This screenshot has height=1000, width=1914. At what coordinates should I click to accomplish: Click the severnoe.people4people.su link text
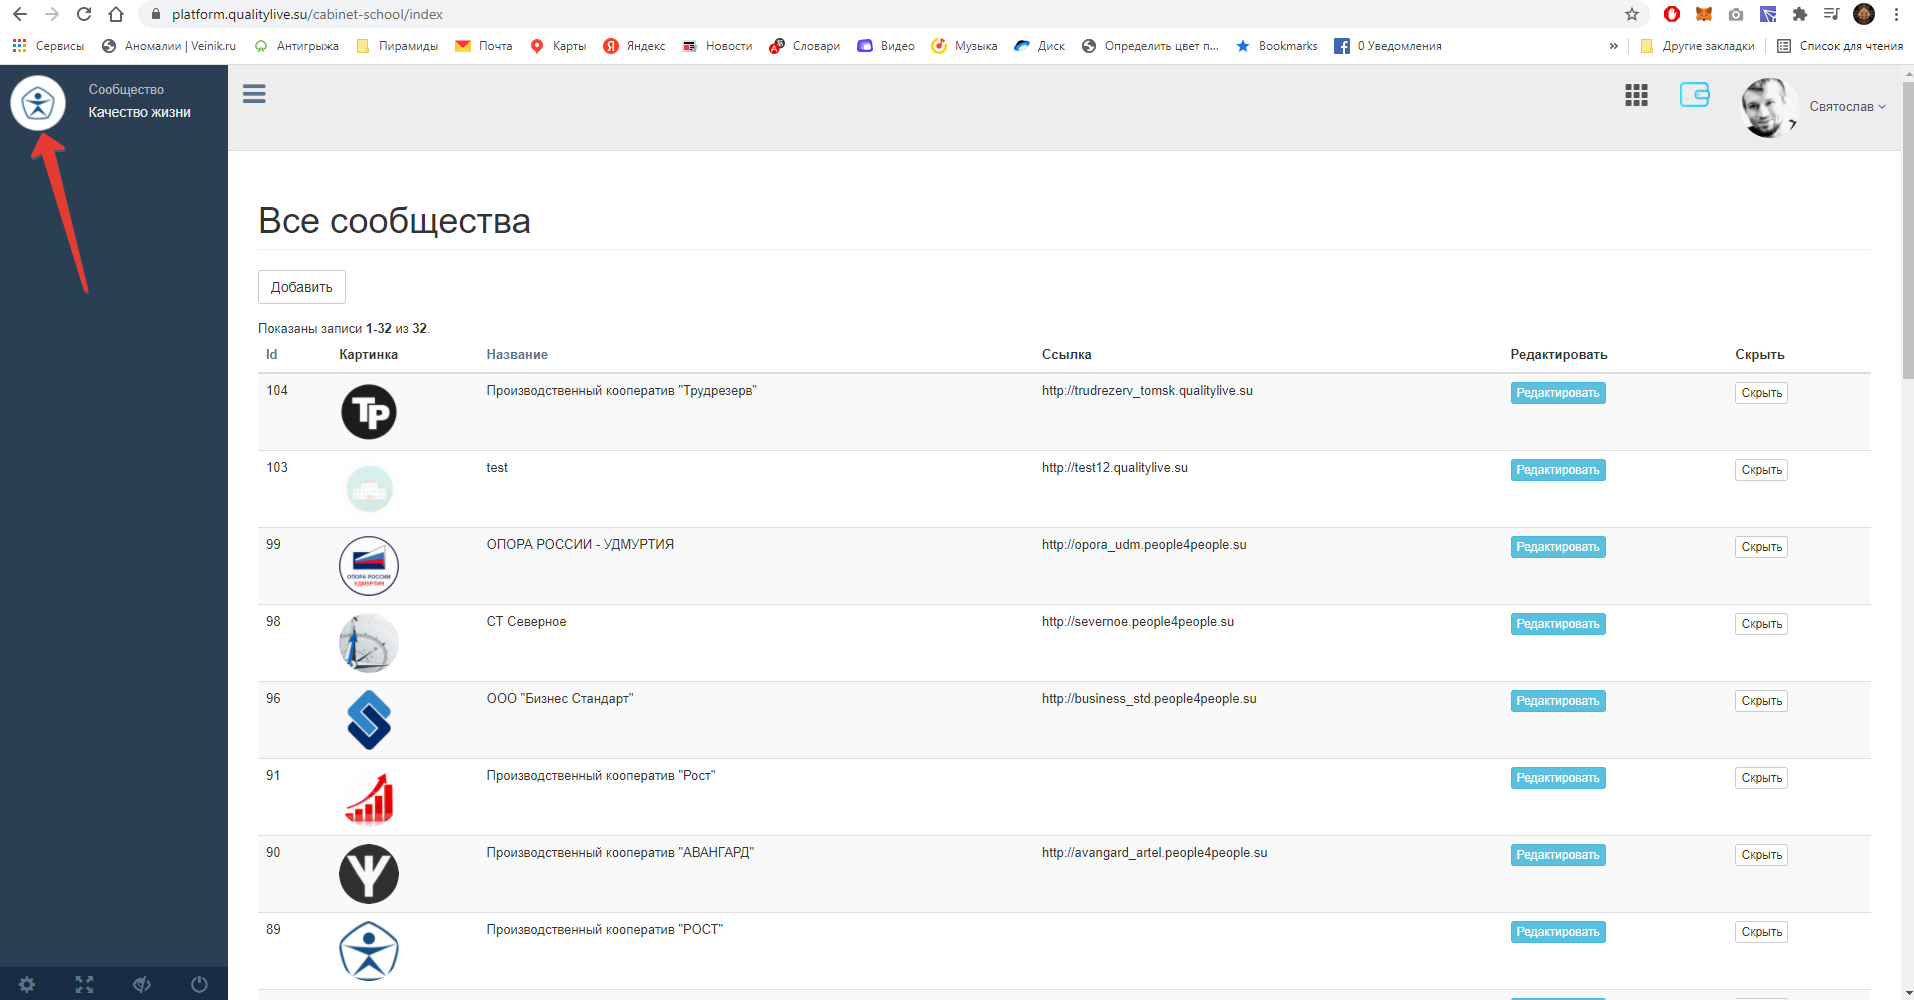(1138, 622)
